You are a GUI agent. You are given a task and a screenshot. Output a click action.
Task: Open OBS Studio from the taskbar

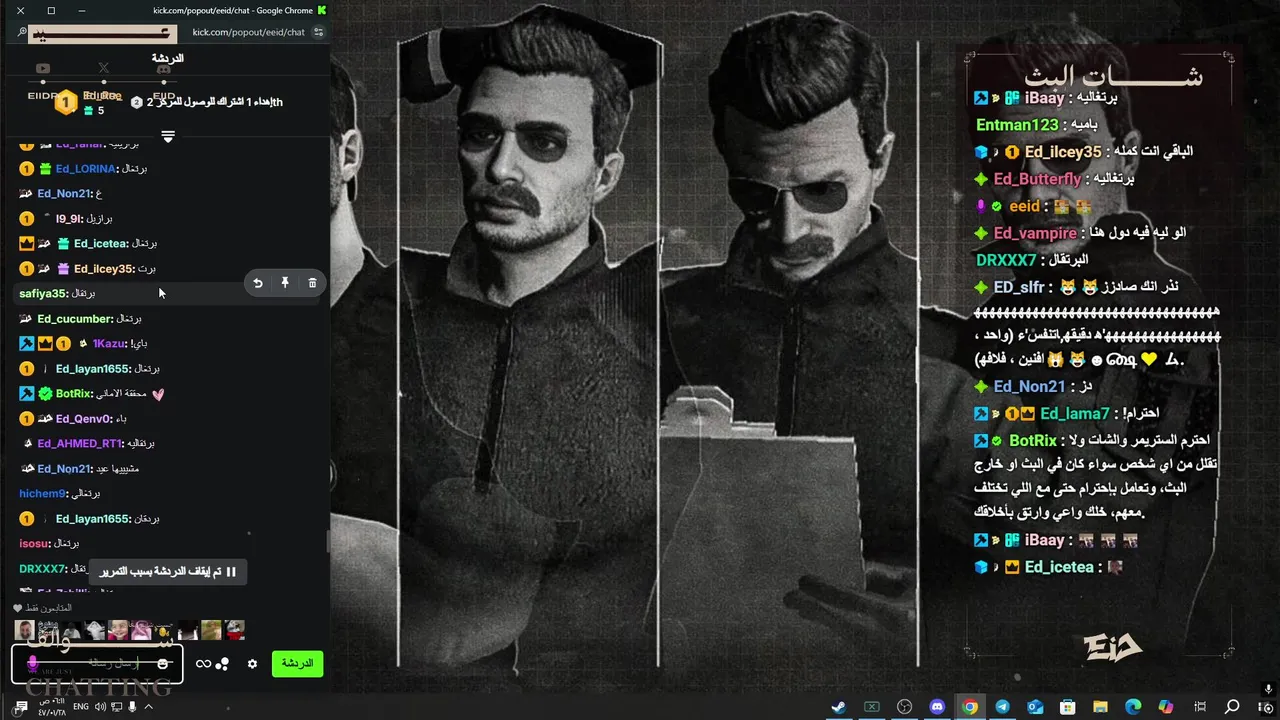pyautogui.click(x=904, y=706)
